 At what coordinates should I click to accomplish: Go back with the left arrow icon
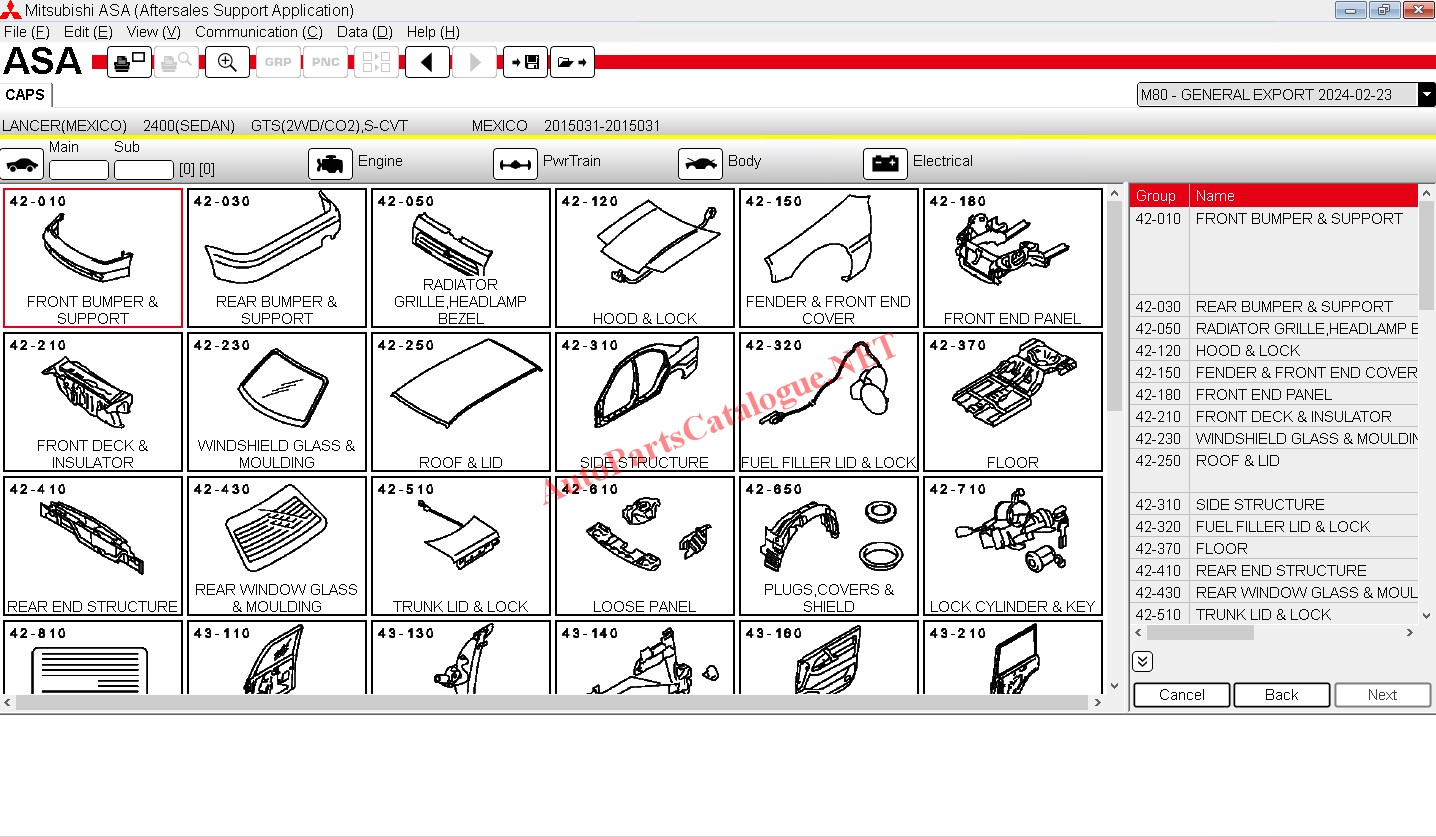click(427, 62)
